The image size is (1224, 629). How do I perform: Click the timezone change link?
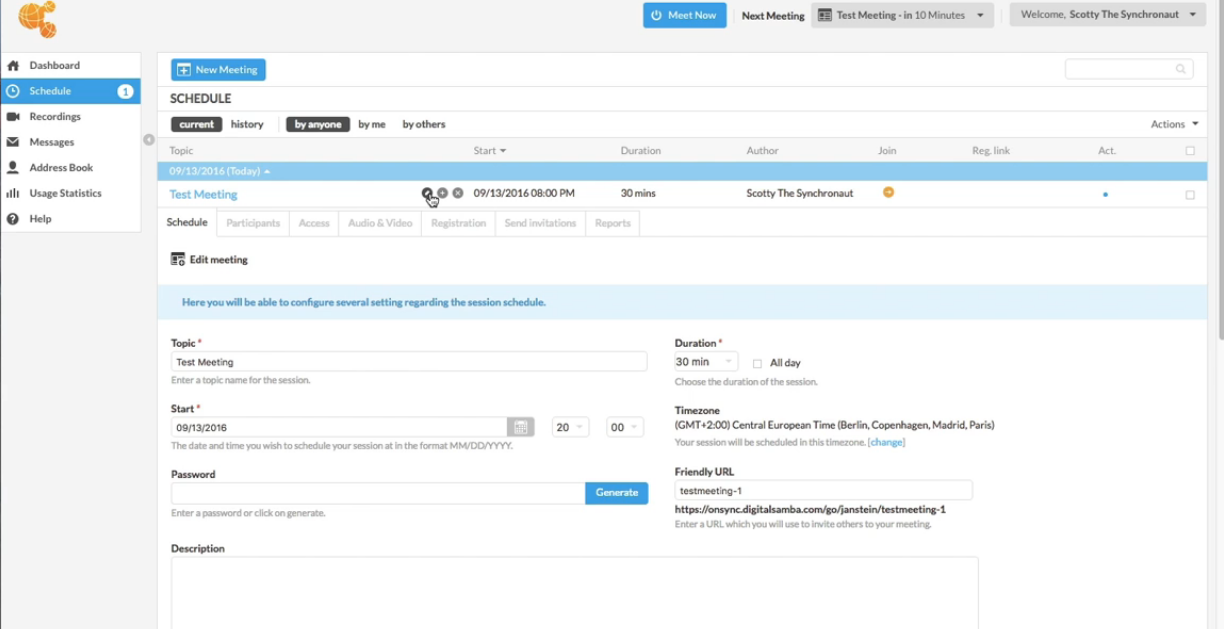(886, 442)
